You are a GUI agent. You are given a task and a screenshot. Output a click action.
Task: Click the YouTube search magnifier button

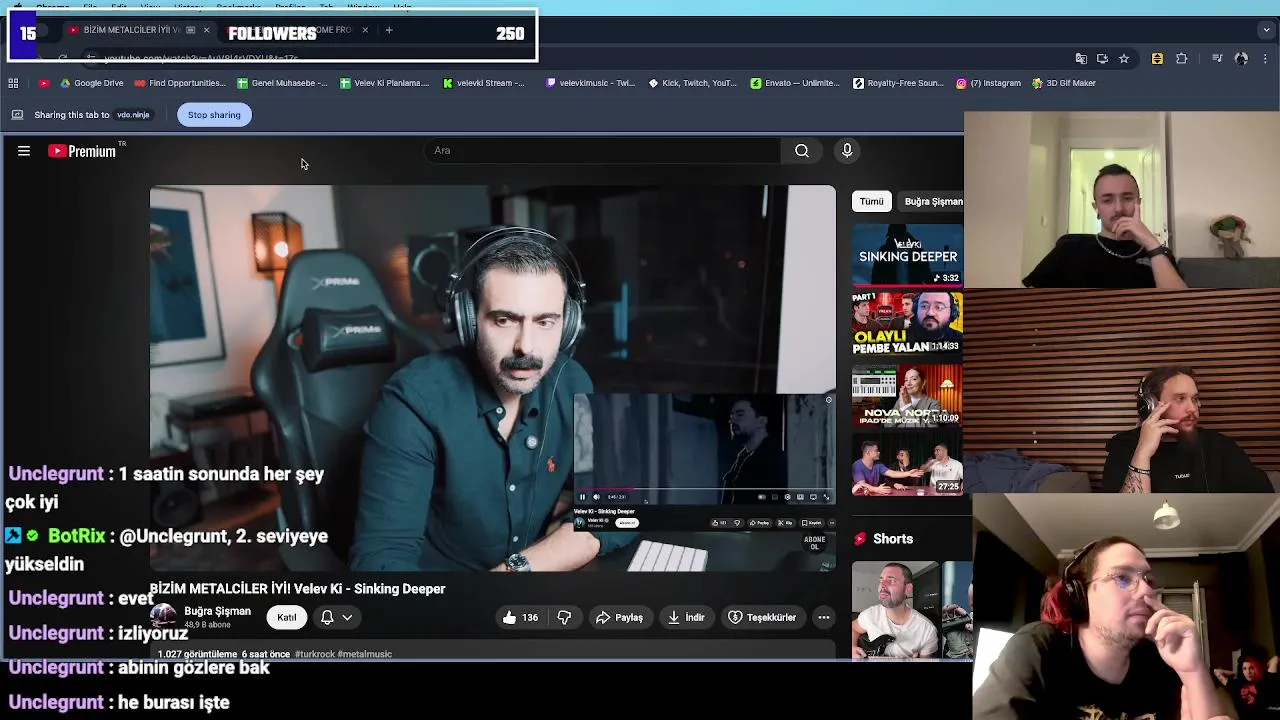[x=802, y=150]
